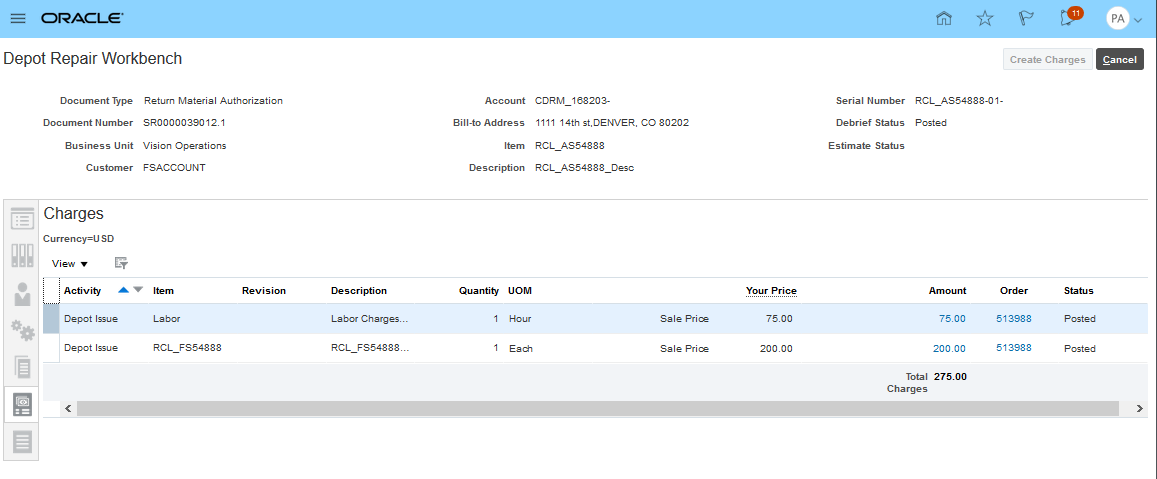Open the PA user account menu
Screen dimensions: 1157x479
[x=1125, y=18]
